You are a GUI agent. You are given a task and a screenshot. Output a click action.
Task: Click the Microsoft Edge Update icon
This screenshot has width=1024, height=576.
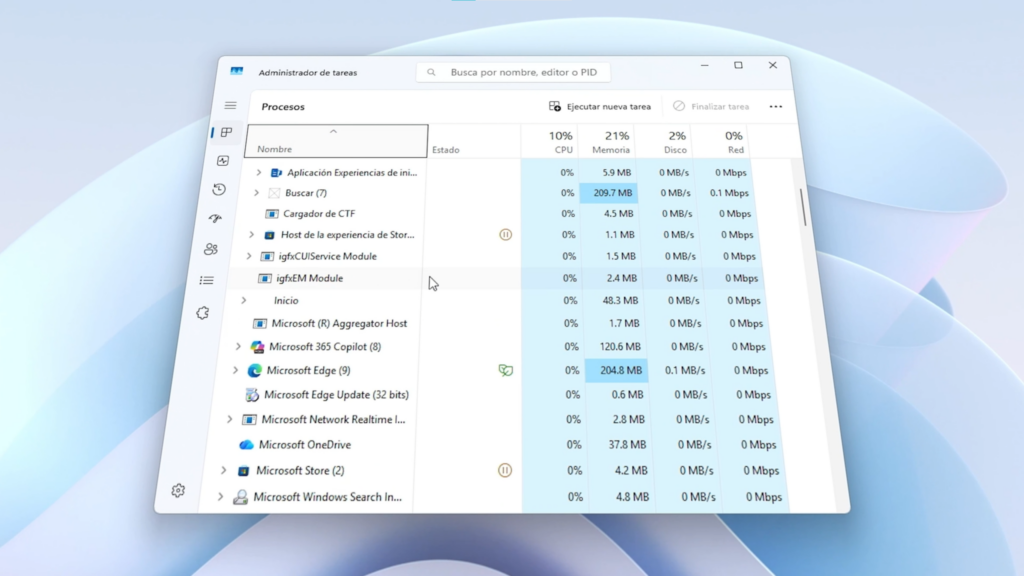251,394
